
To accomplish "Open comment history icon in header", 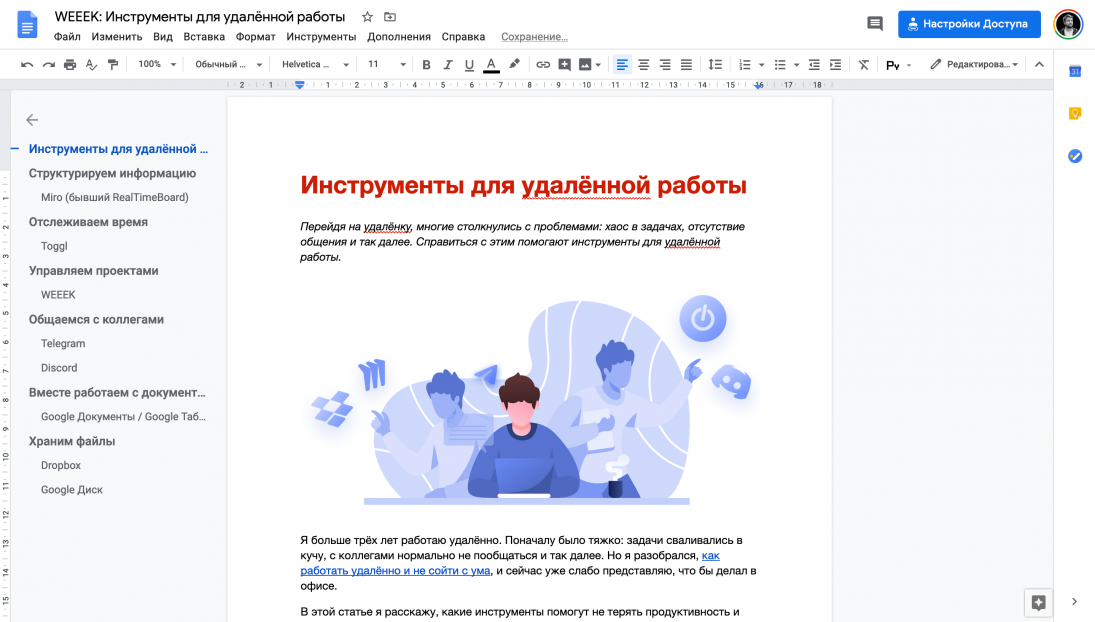I will point(875,24).
